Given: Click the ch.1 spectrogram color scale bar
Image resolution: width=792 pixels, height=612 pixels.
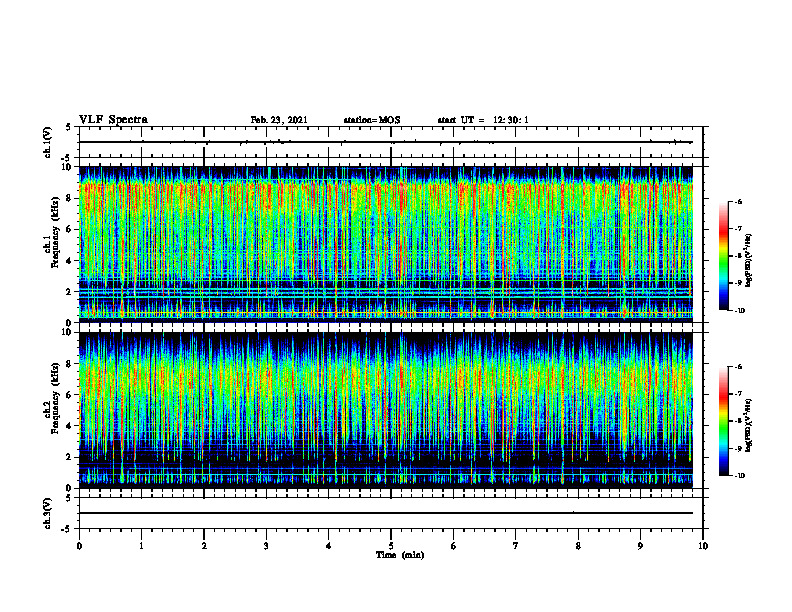Looking at the screenshot, I should (x=724, y=256).
